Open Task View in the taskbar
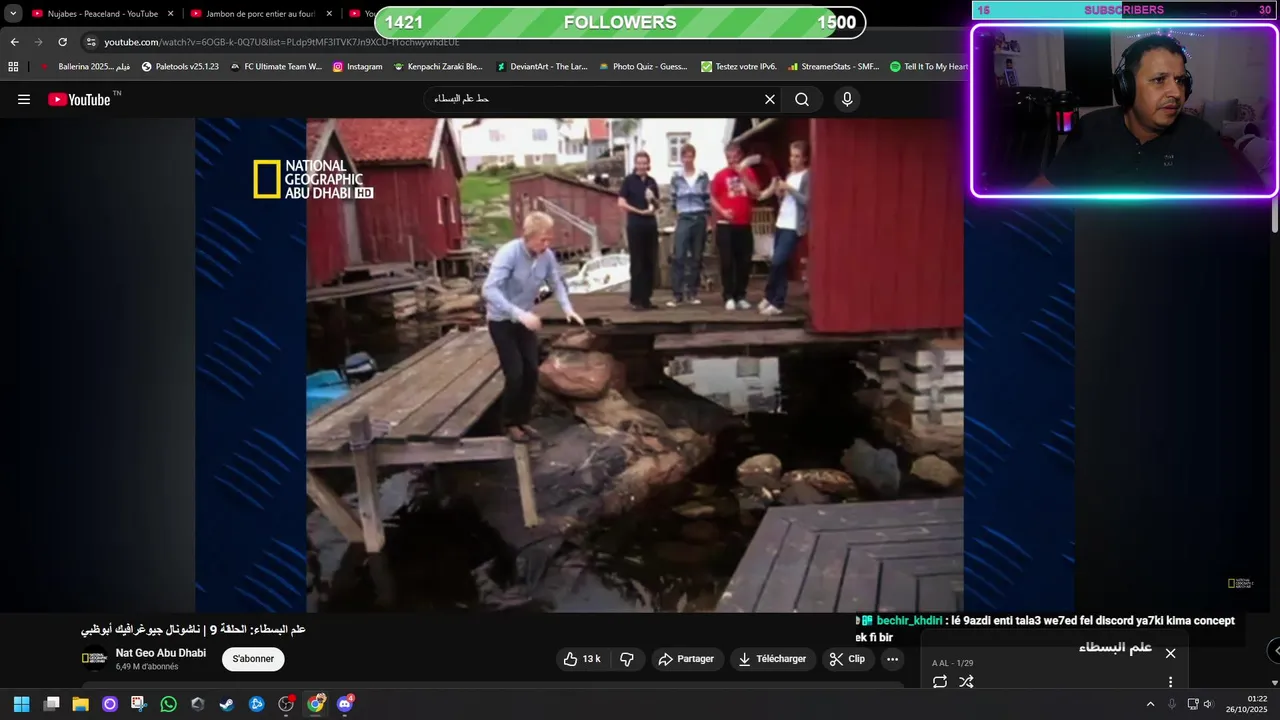 click(51, 704)
